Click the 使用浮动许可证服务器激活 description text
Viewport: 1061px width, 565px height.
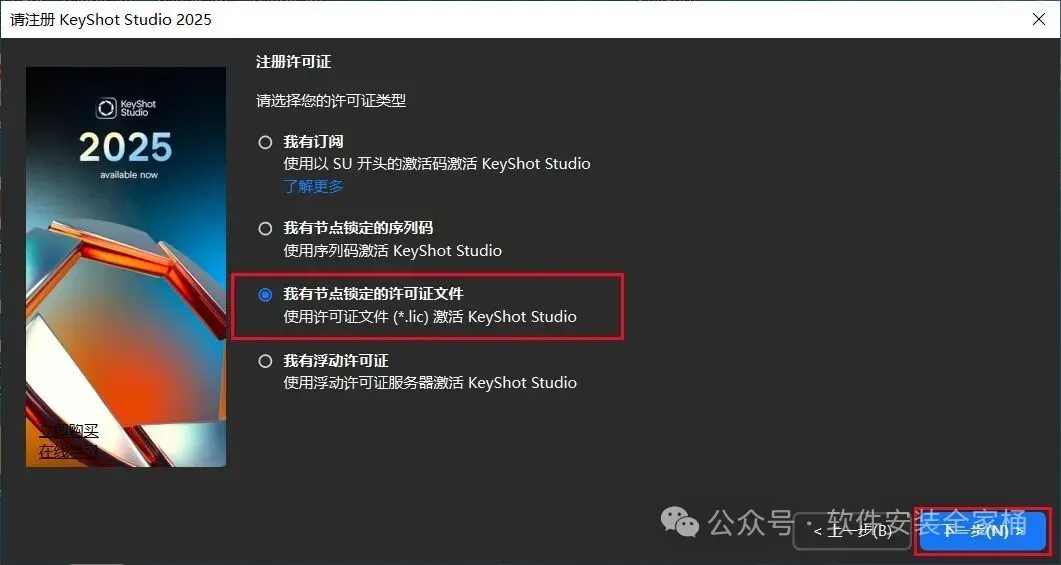(430, 383)
